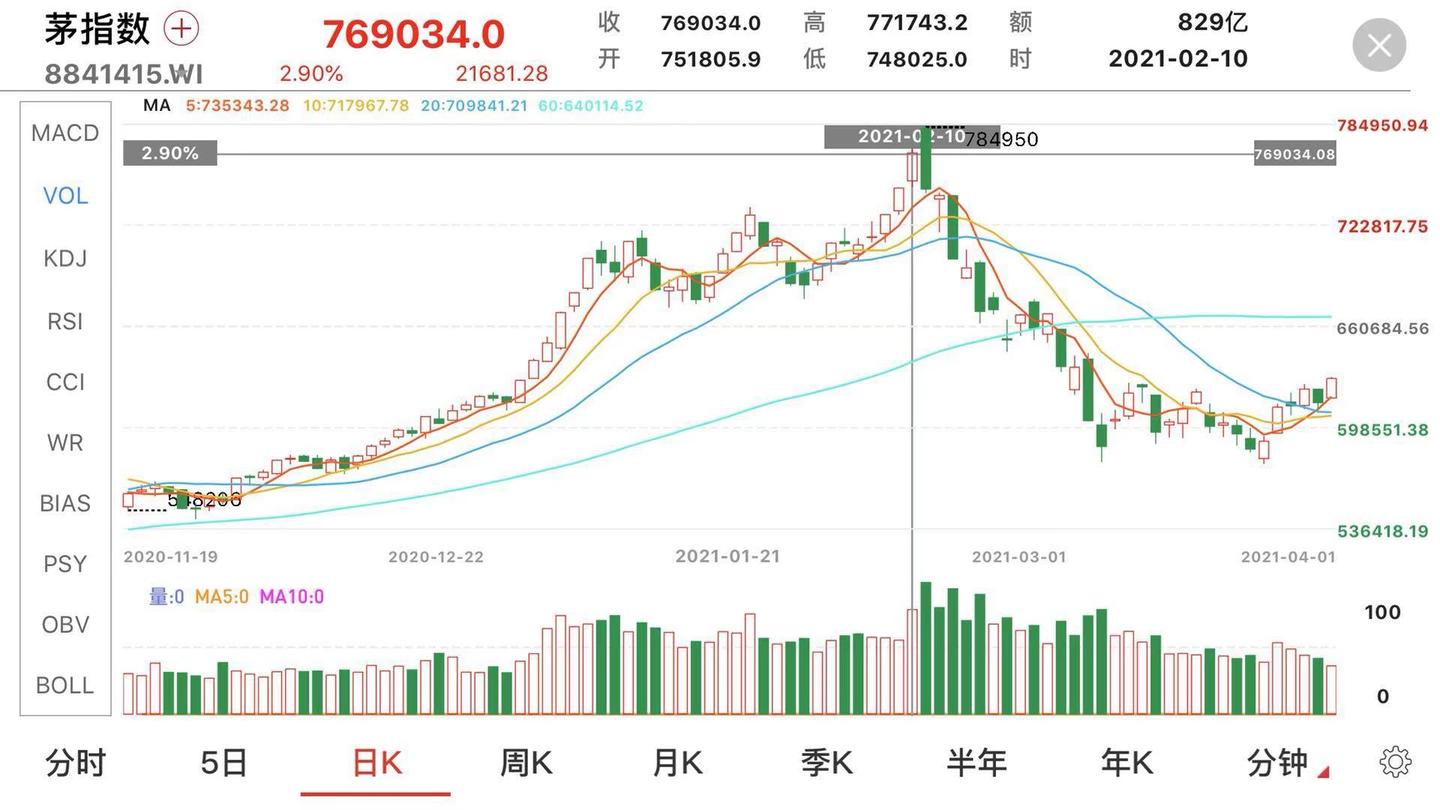Select the RSI indicator
The height and width of the screenshot is (810, 1440).
pos(65,321)
